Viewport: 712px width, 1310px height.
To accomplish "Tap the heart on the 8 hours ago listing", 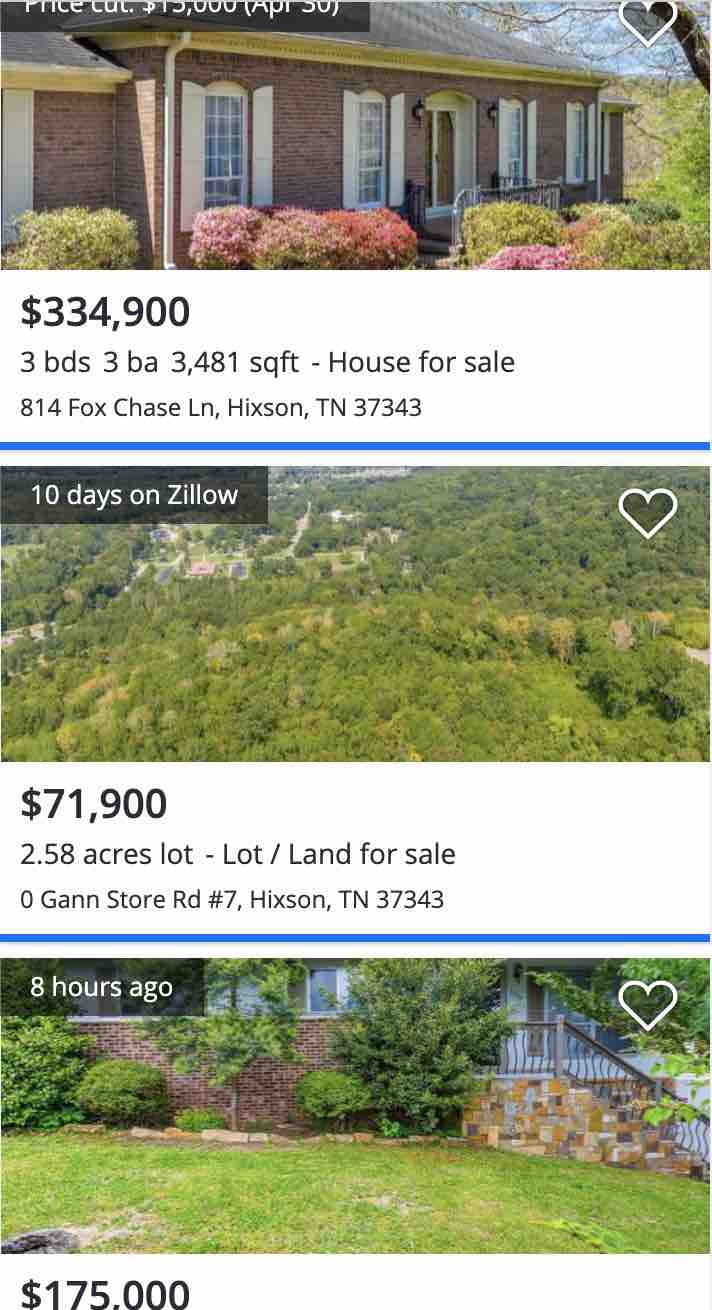I will (648, 1005).
